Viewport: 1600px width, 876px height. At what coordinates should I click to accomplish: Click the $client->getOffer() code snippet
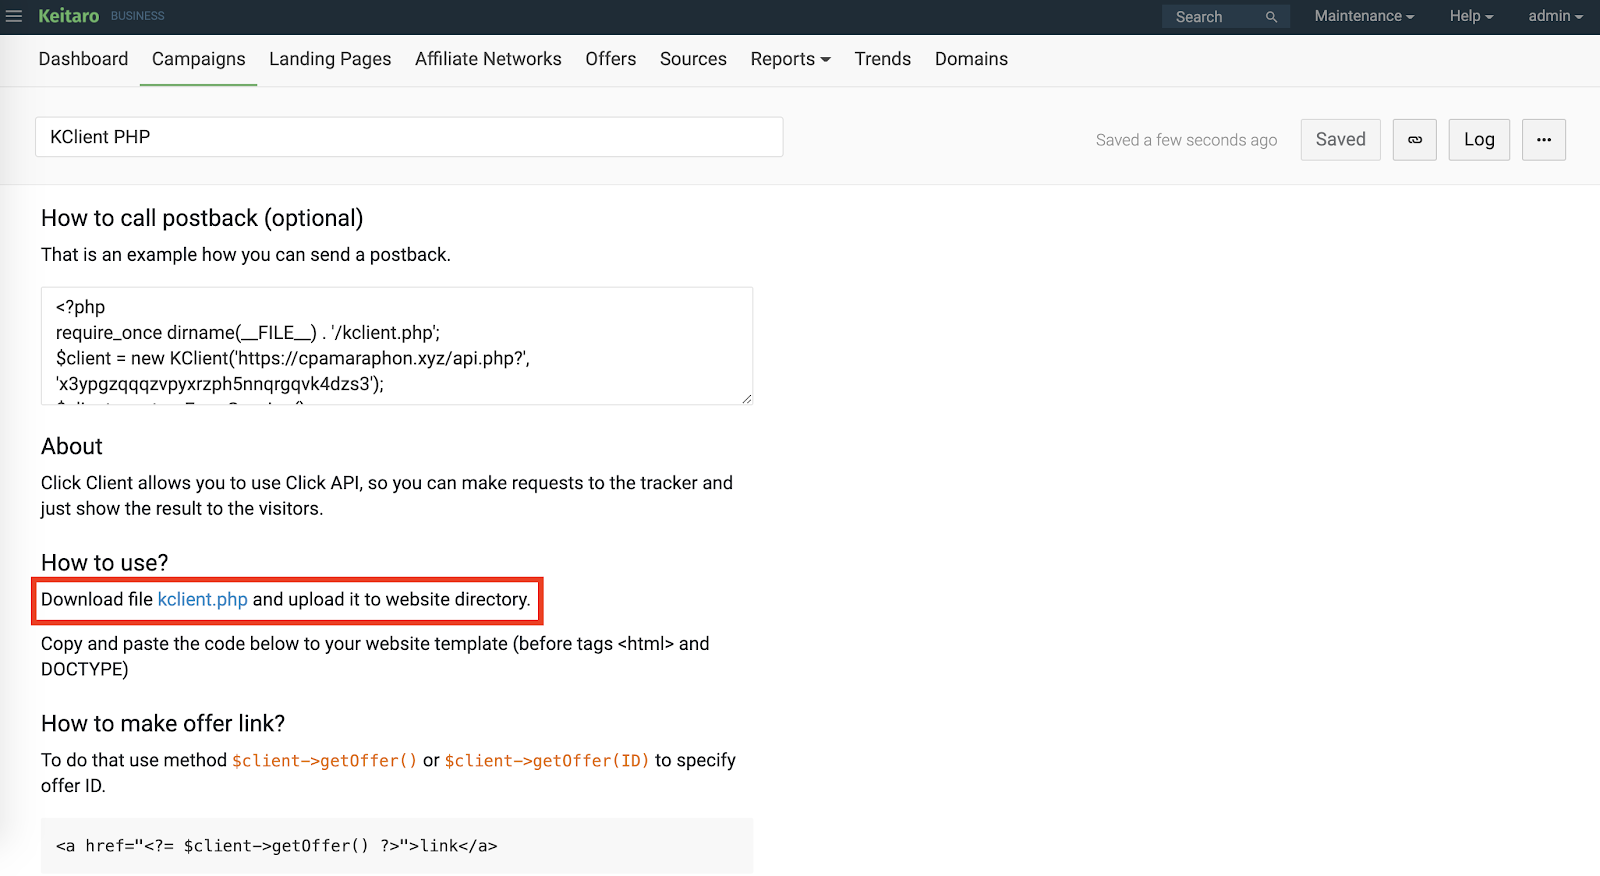point(325,761)
